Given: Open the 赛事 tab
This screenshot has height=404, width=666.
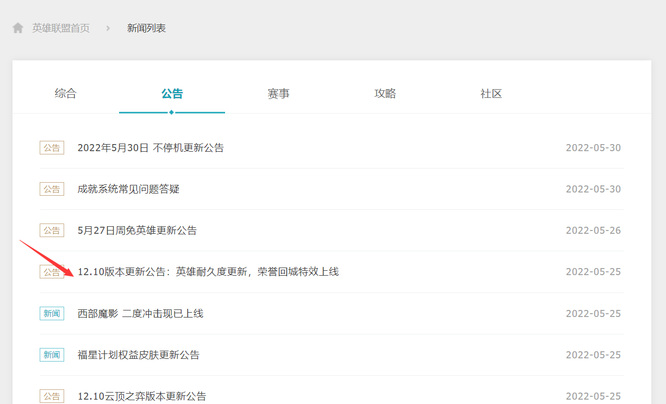Looking at the screenshot, I should pyautogui.click(x=278, y=93).
